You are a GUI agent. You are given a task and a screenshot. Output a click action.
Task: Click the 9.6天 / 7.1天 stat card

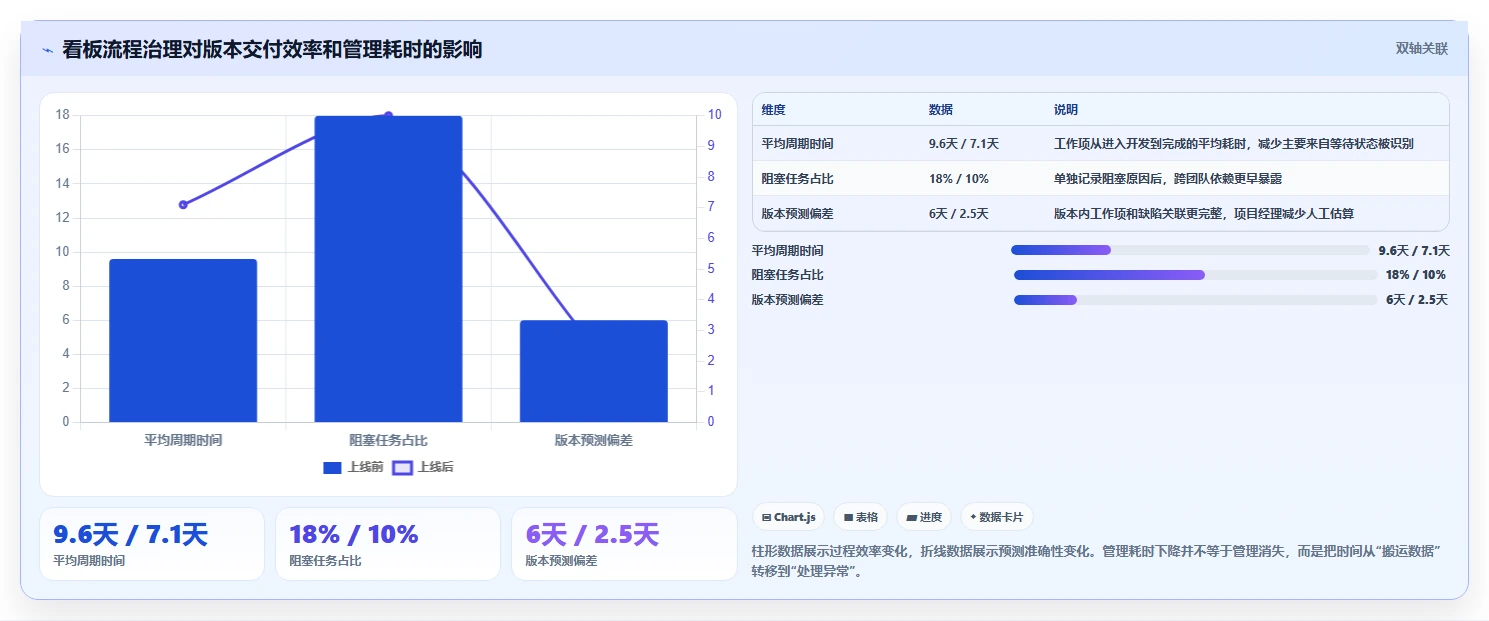(152, 544)
